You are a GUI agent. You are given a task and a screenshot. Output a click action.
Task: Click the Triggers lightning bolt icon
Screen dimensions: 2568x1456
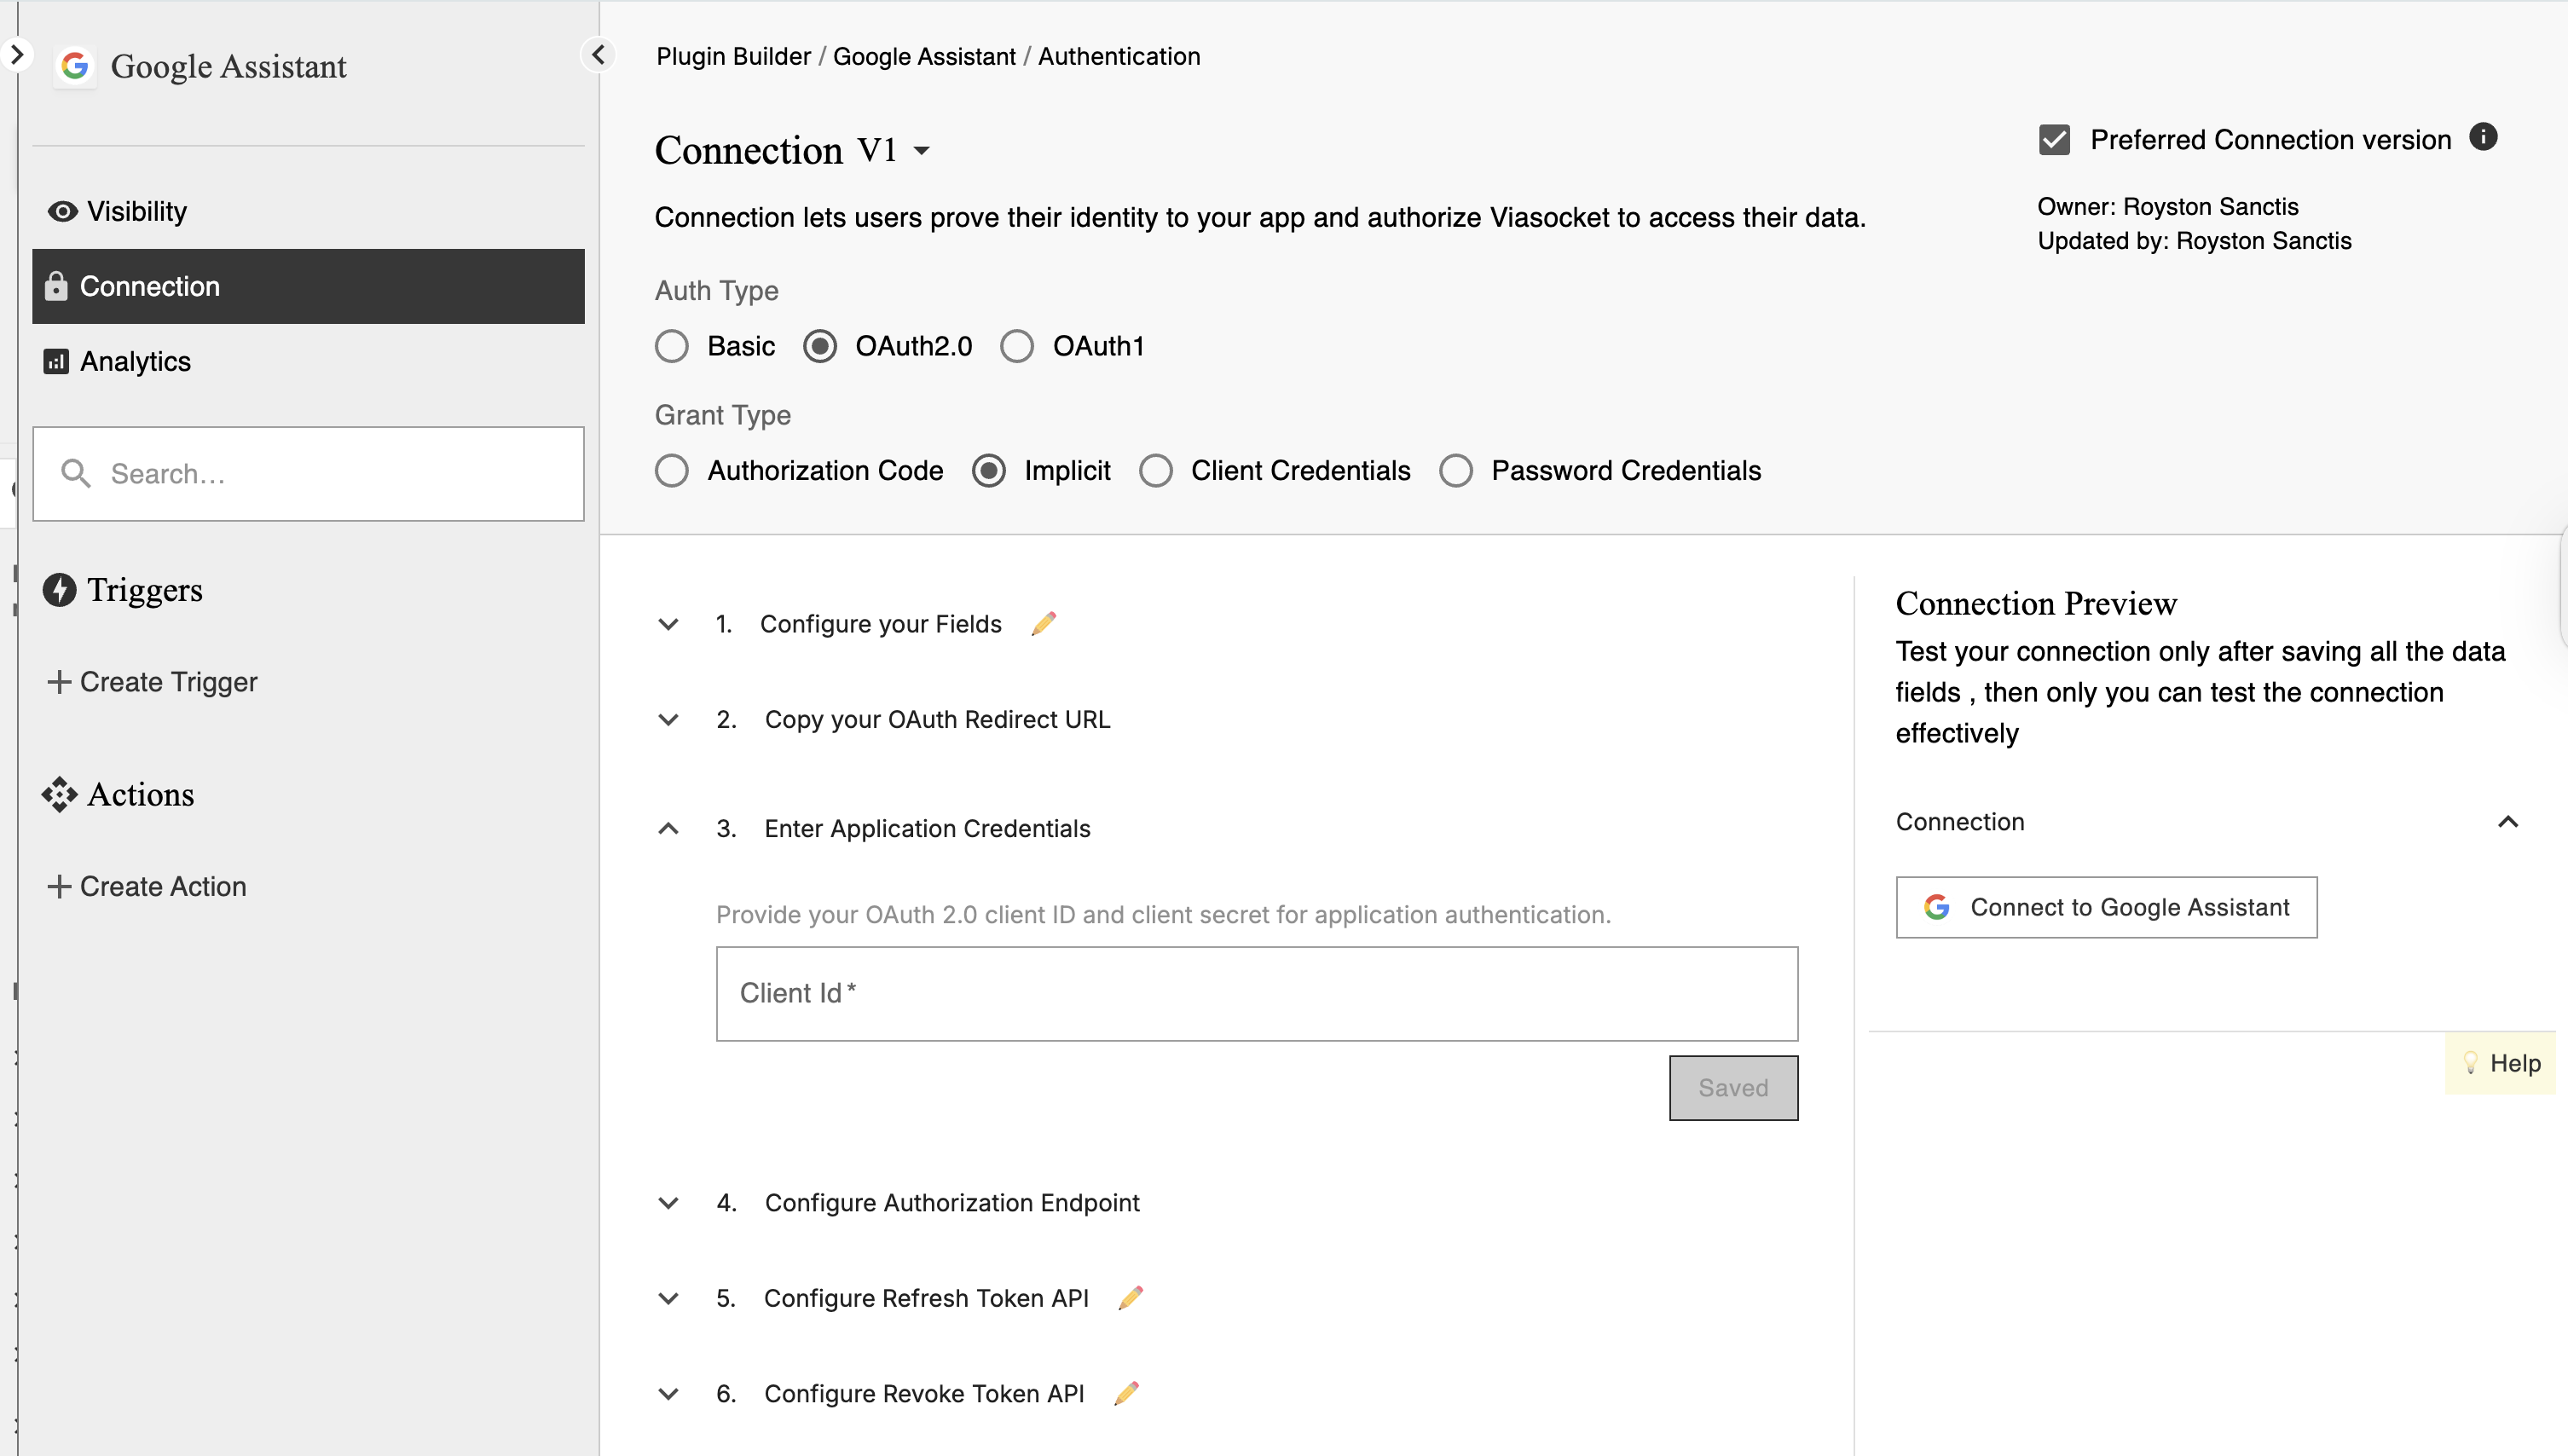coord(59,590)
